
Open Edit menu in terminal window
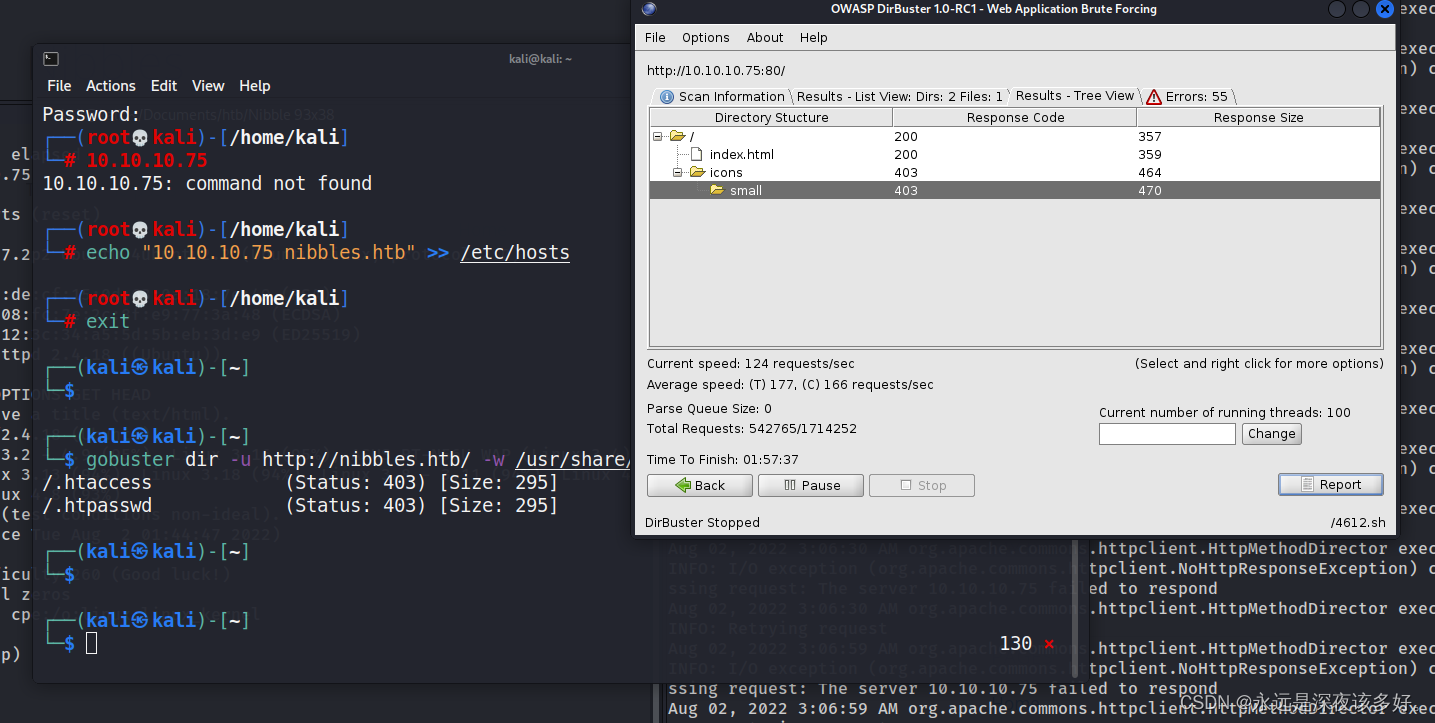[164, 86]
